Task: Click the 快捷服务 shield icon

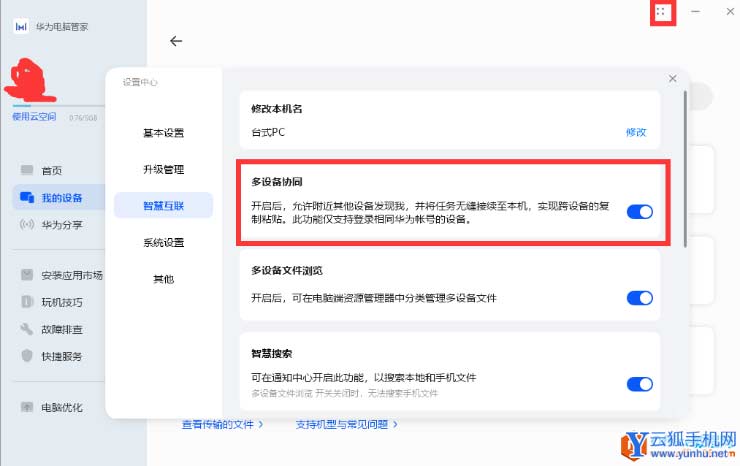Action: [27, 355]
